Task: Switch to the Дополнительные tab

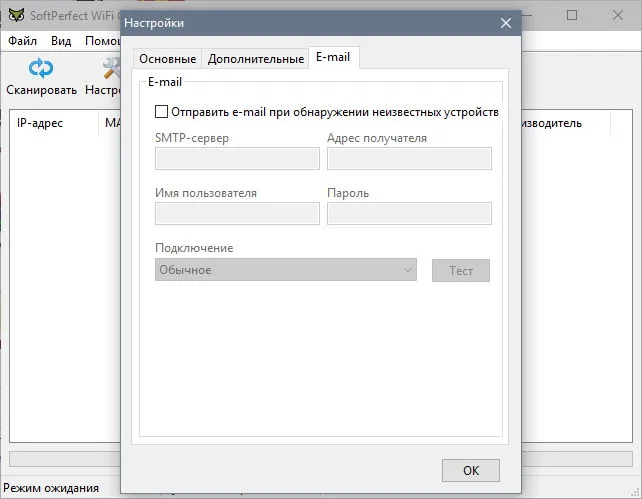Action: coord(255,59)
